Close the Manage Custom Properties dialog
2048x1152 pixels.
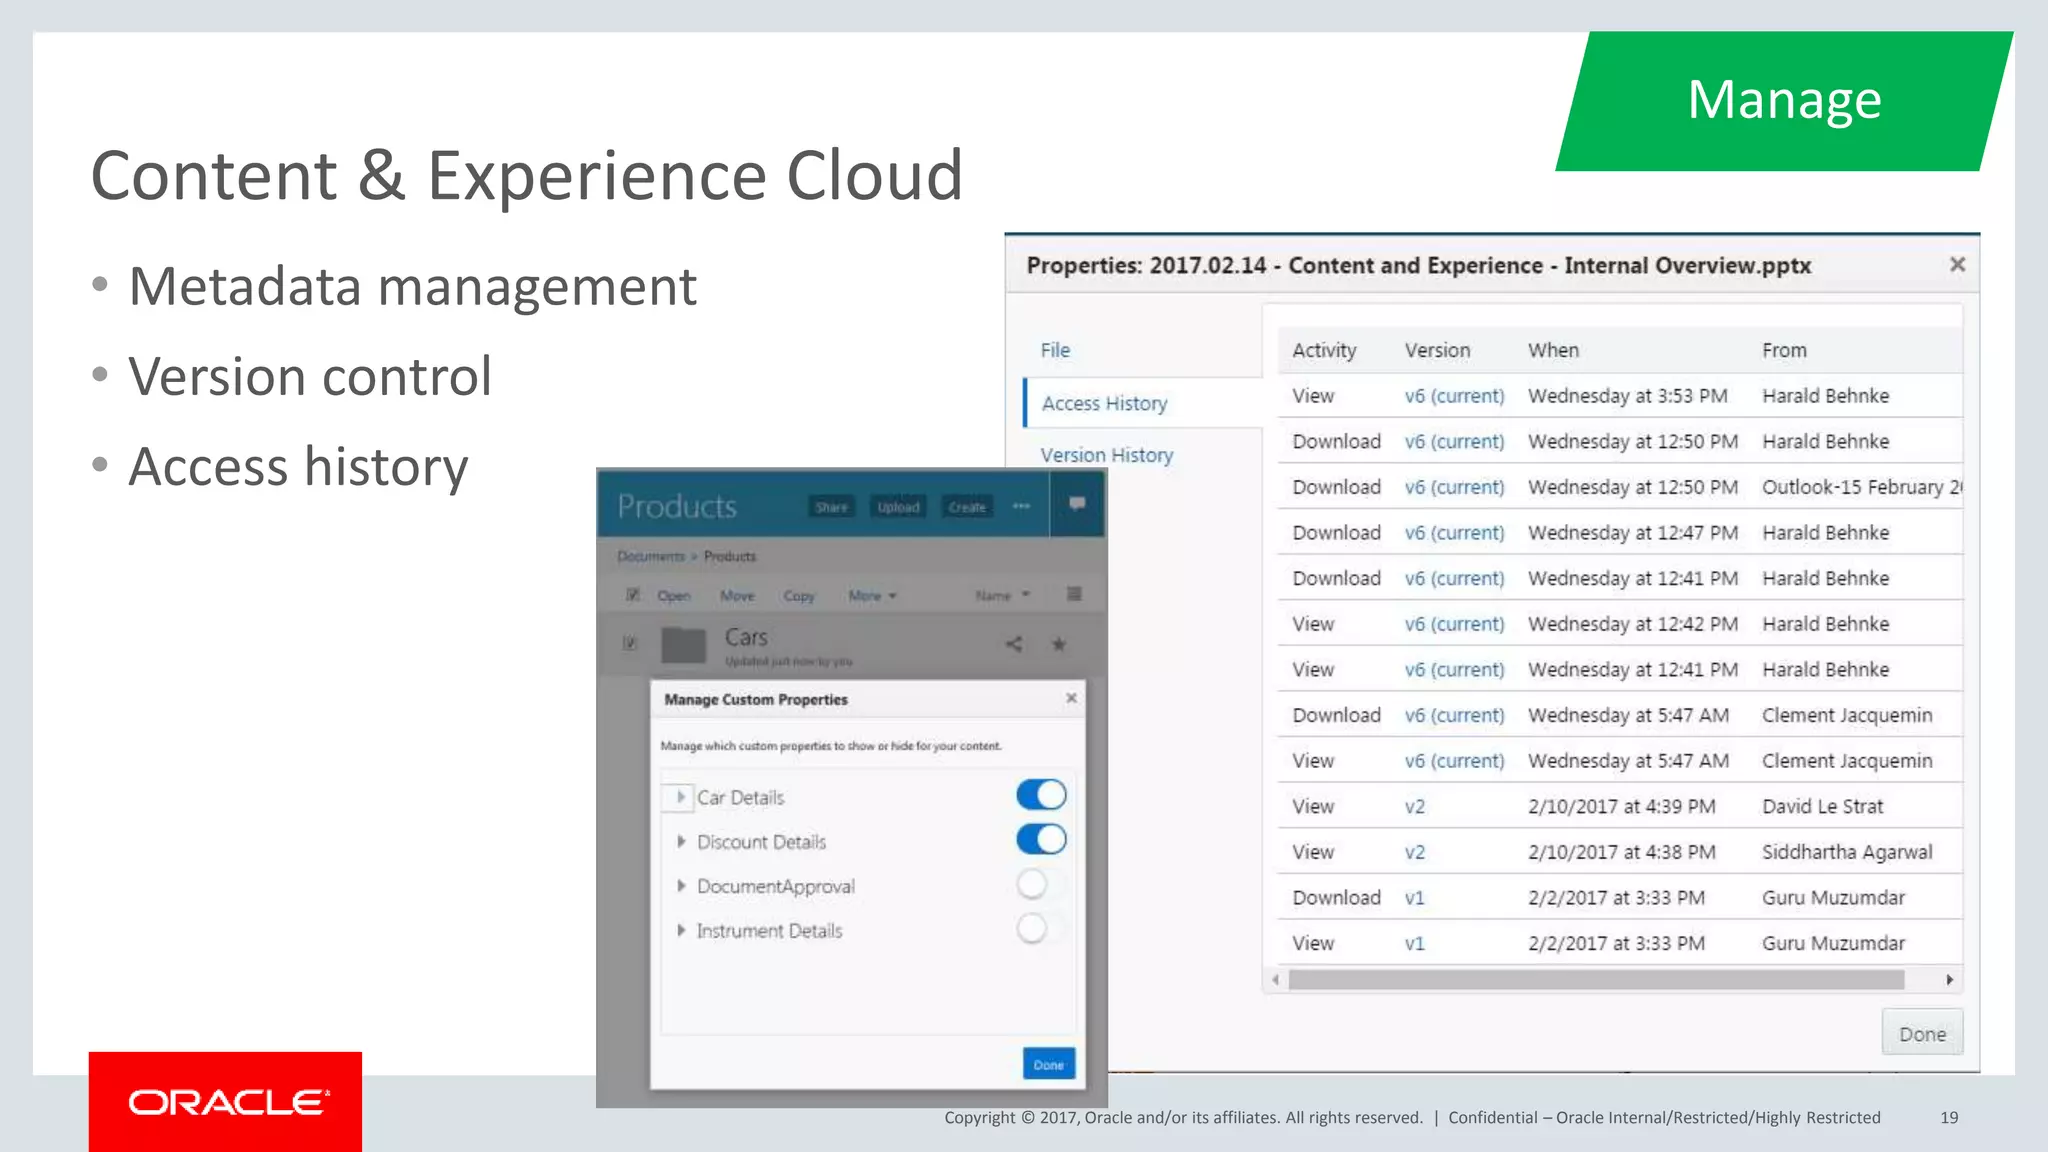pyautogui.click(x=1071, y=698)
